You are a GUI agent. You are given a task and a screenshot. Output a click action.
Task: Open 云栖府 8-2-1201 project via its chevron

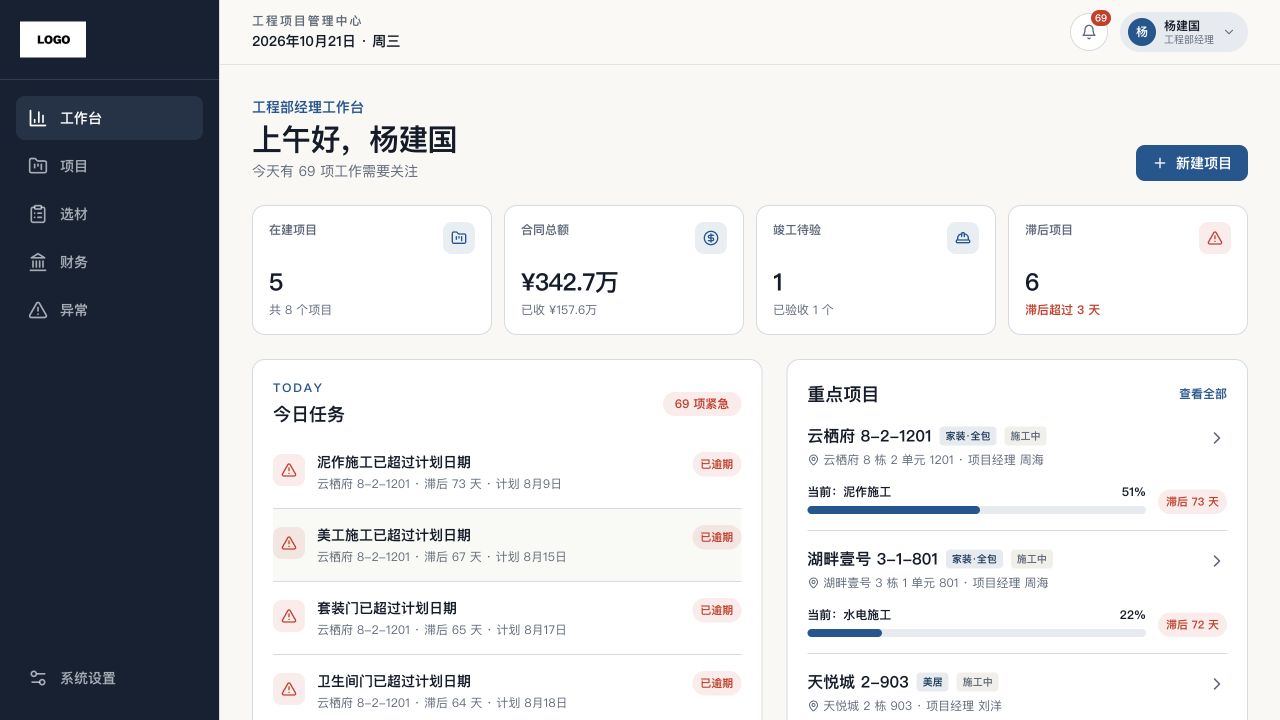point(1217,438)
